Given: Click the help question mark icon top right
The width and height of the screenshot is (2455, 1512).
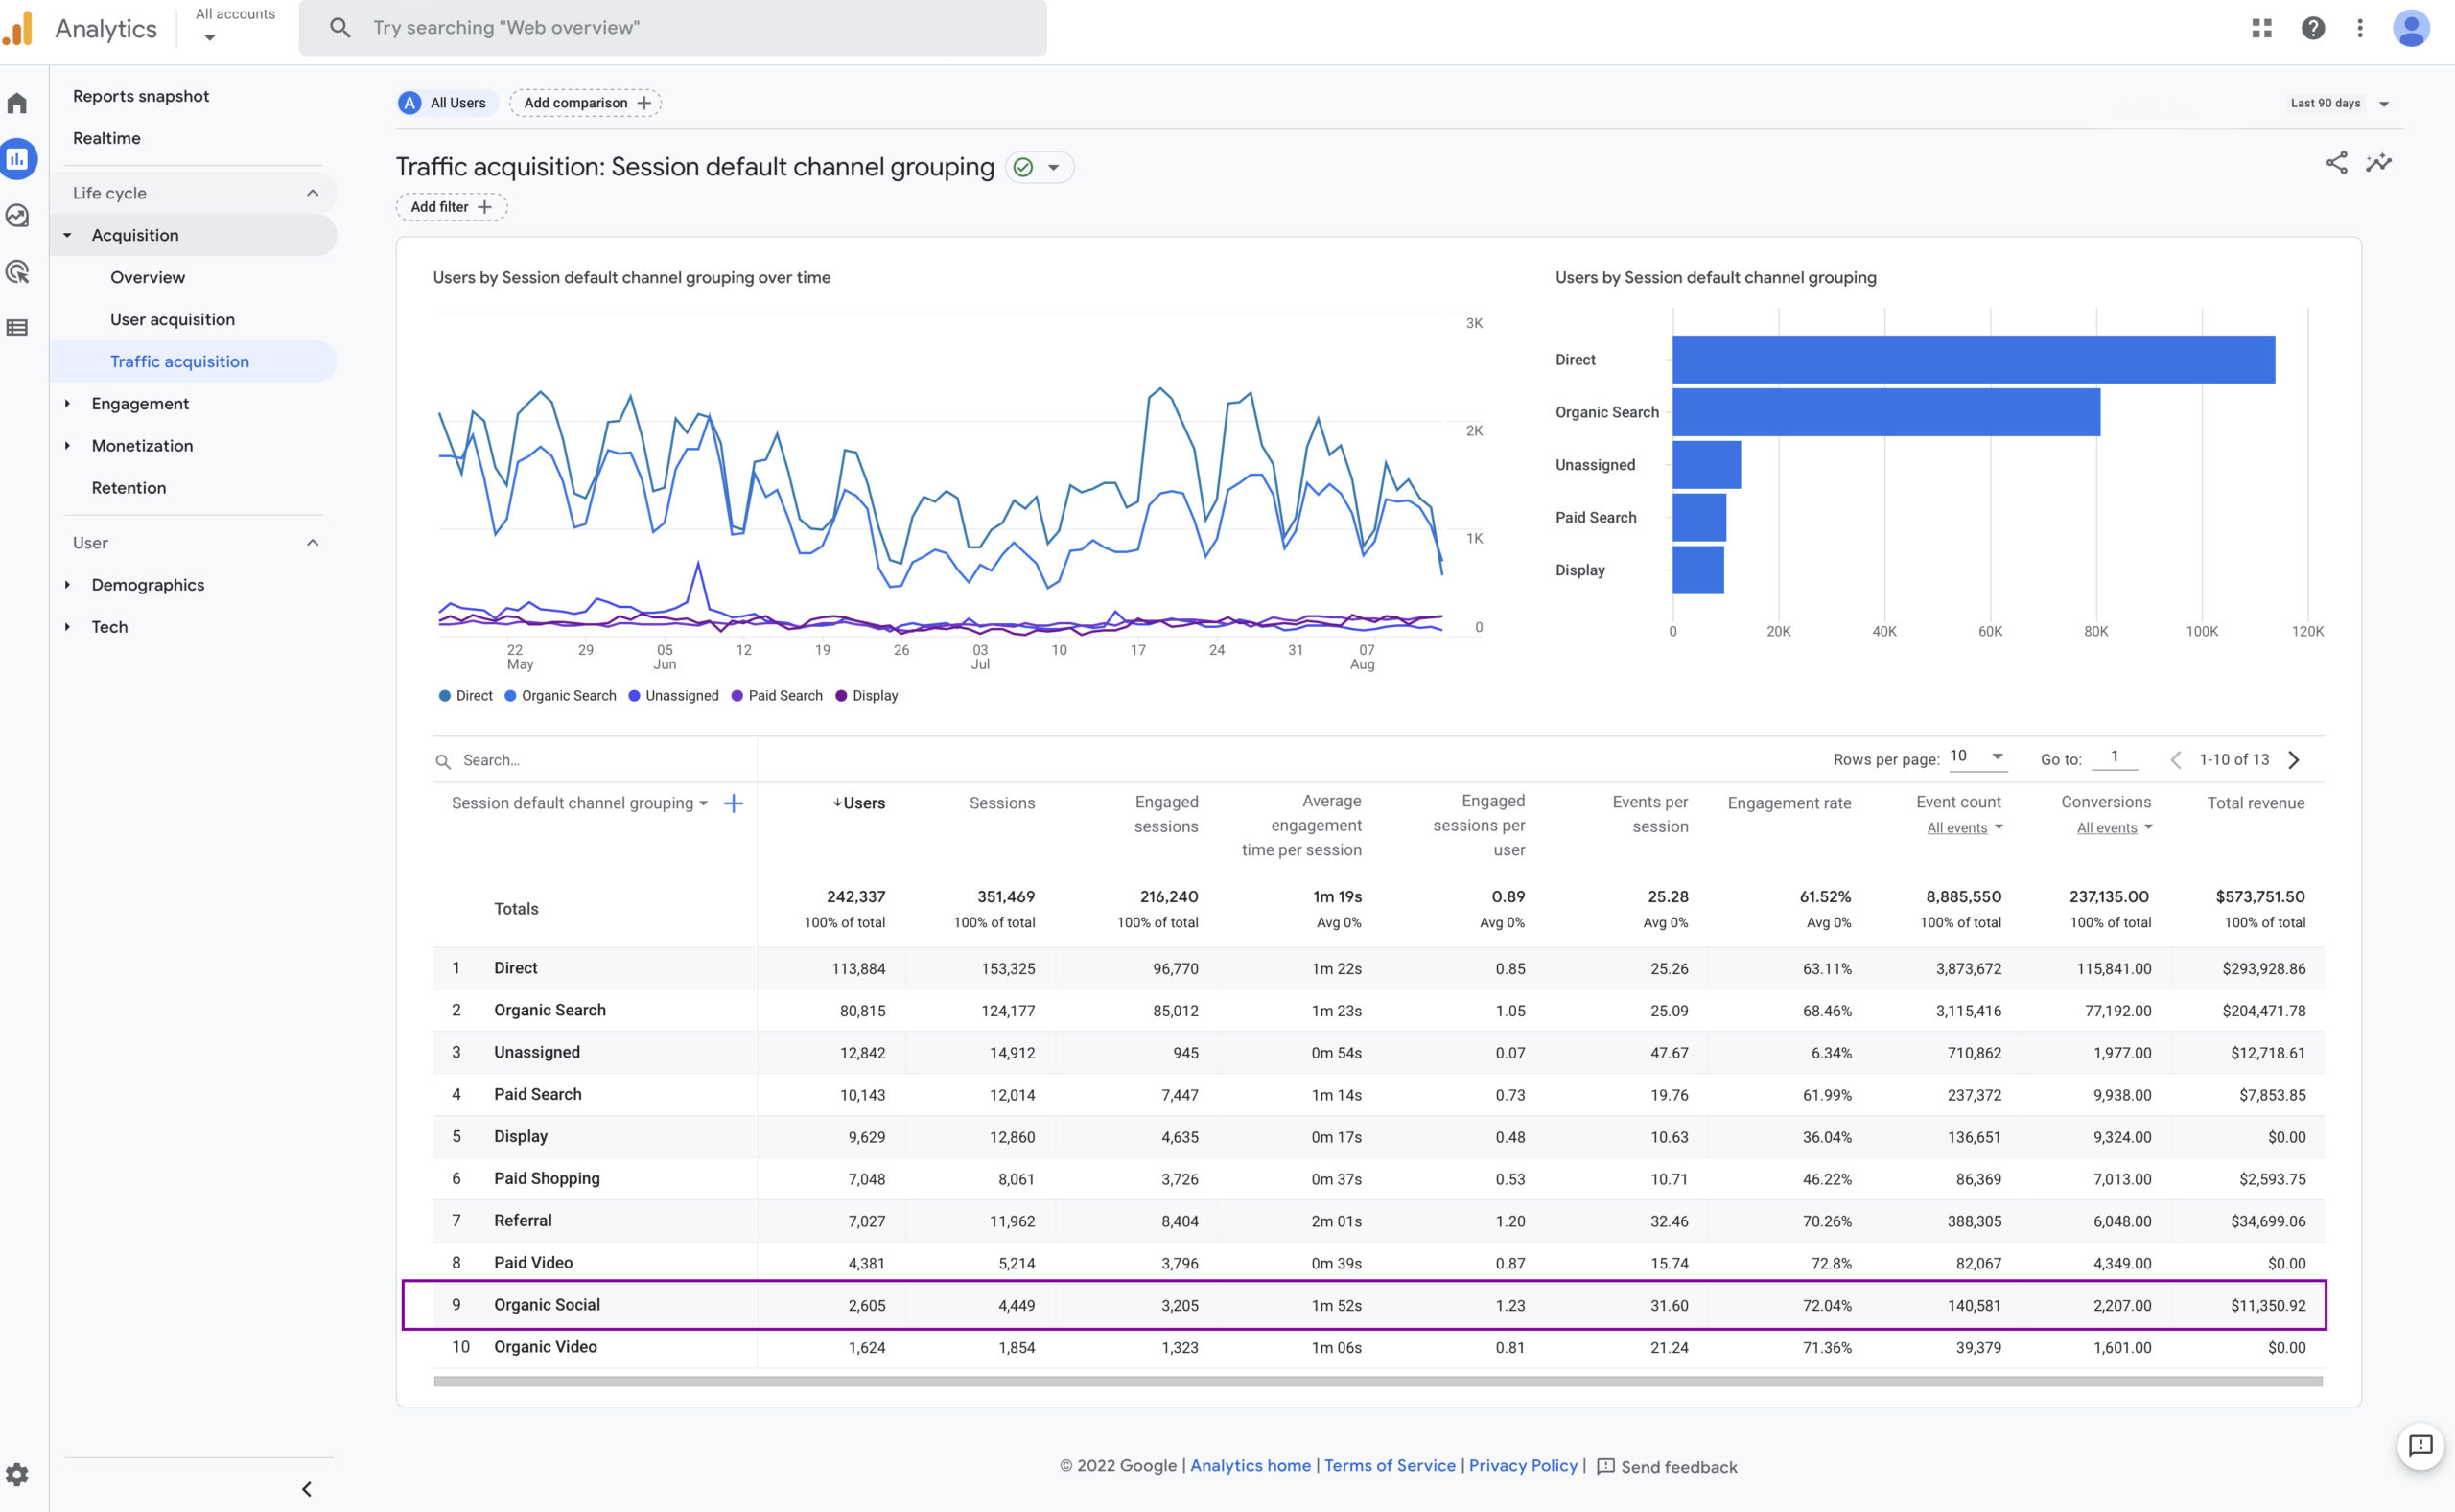Looking at the screenshot, I should 2313,28.
